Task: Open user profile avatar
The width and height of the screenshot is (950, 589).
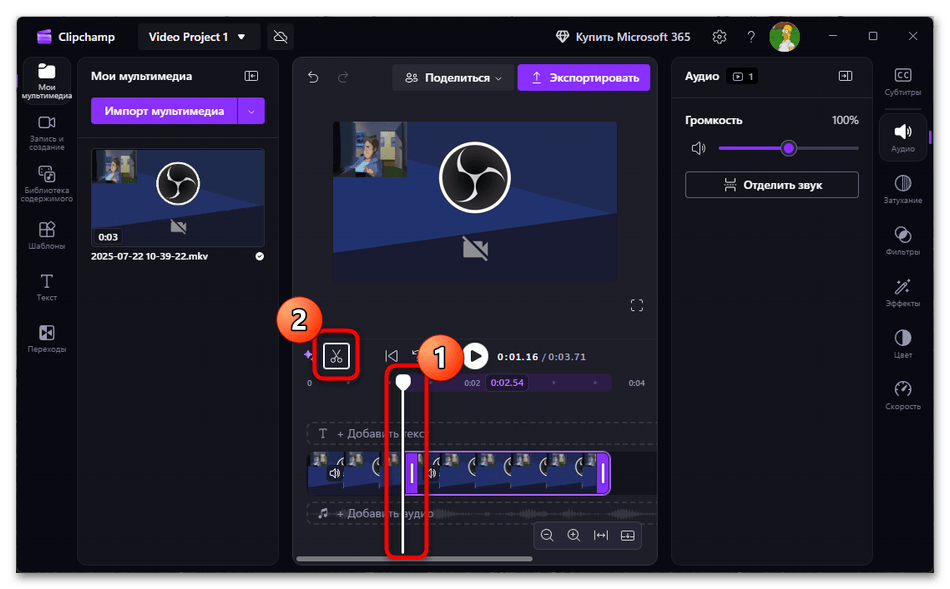Action: 785,37
